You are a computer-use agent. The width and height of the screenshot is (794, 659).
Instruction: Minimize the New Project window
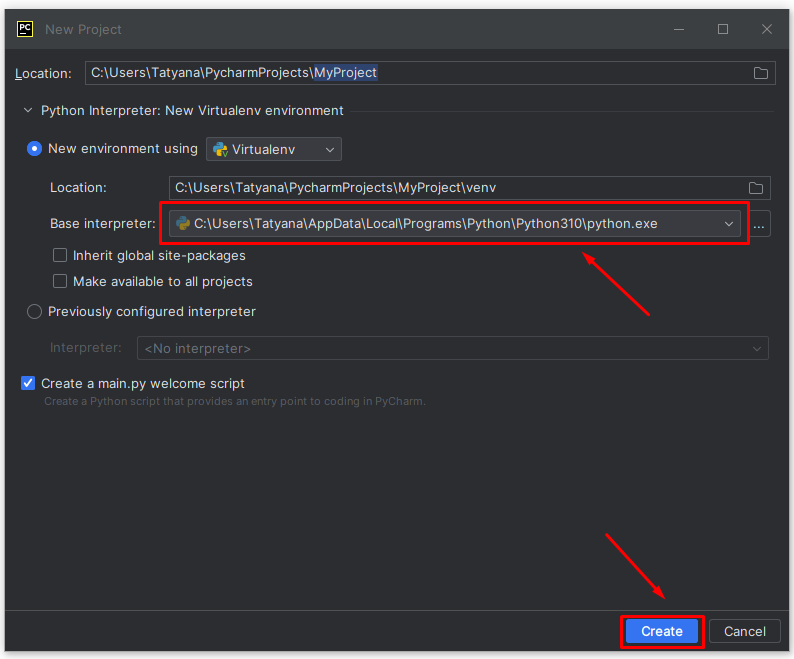click(679, 29)
